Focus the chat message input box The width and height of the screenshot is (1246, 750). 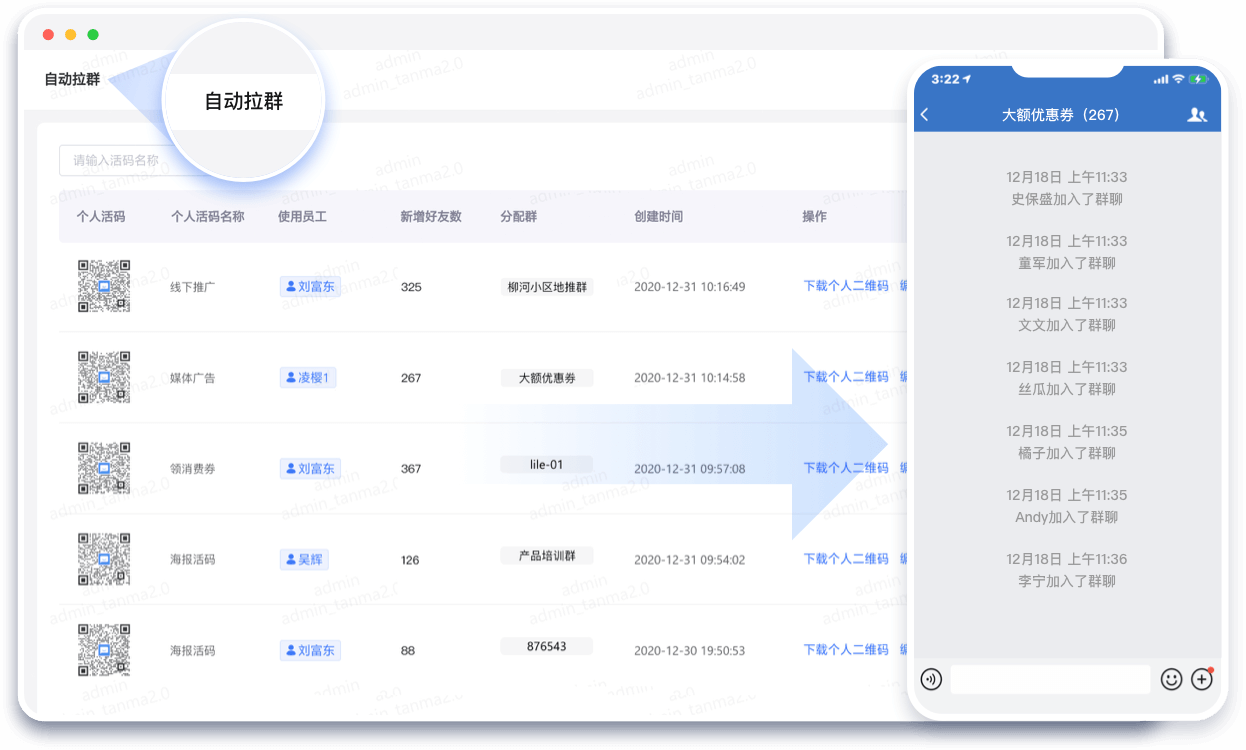pyautogui.click(x=1048, y=679)
